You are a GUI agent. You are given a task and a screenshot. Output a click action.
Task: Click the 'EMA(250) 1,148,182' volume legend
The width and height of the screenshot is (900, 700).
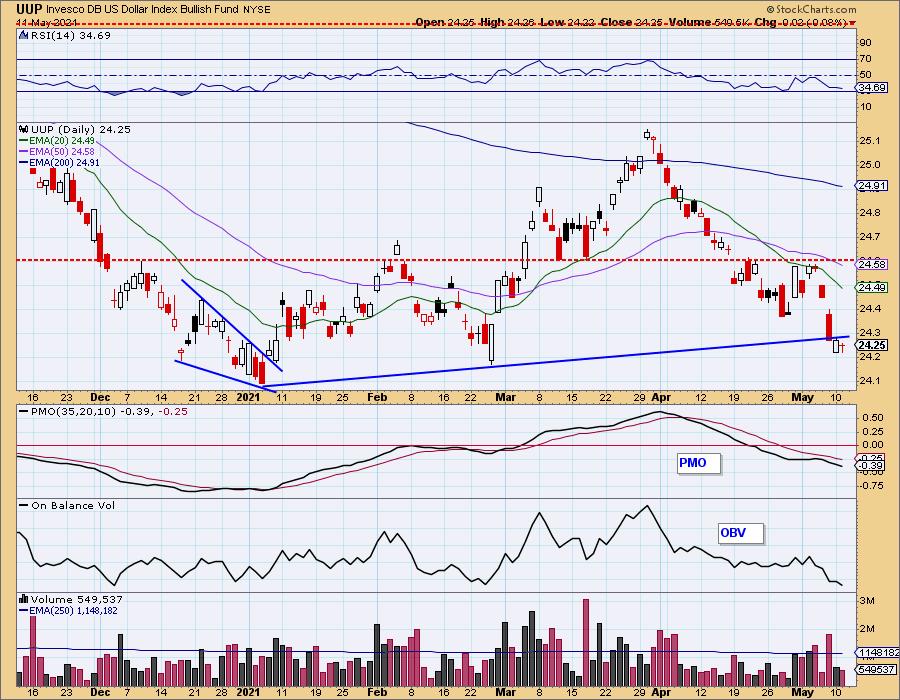point(69,610)
